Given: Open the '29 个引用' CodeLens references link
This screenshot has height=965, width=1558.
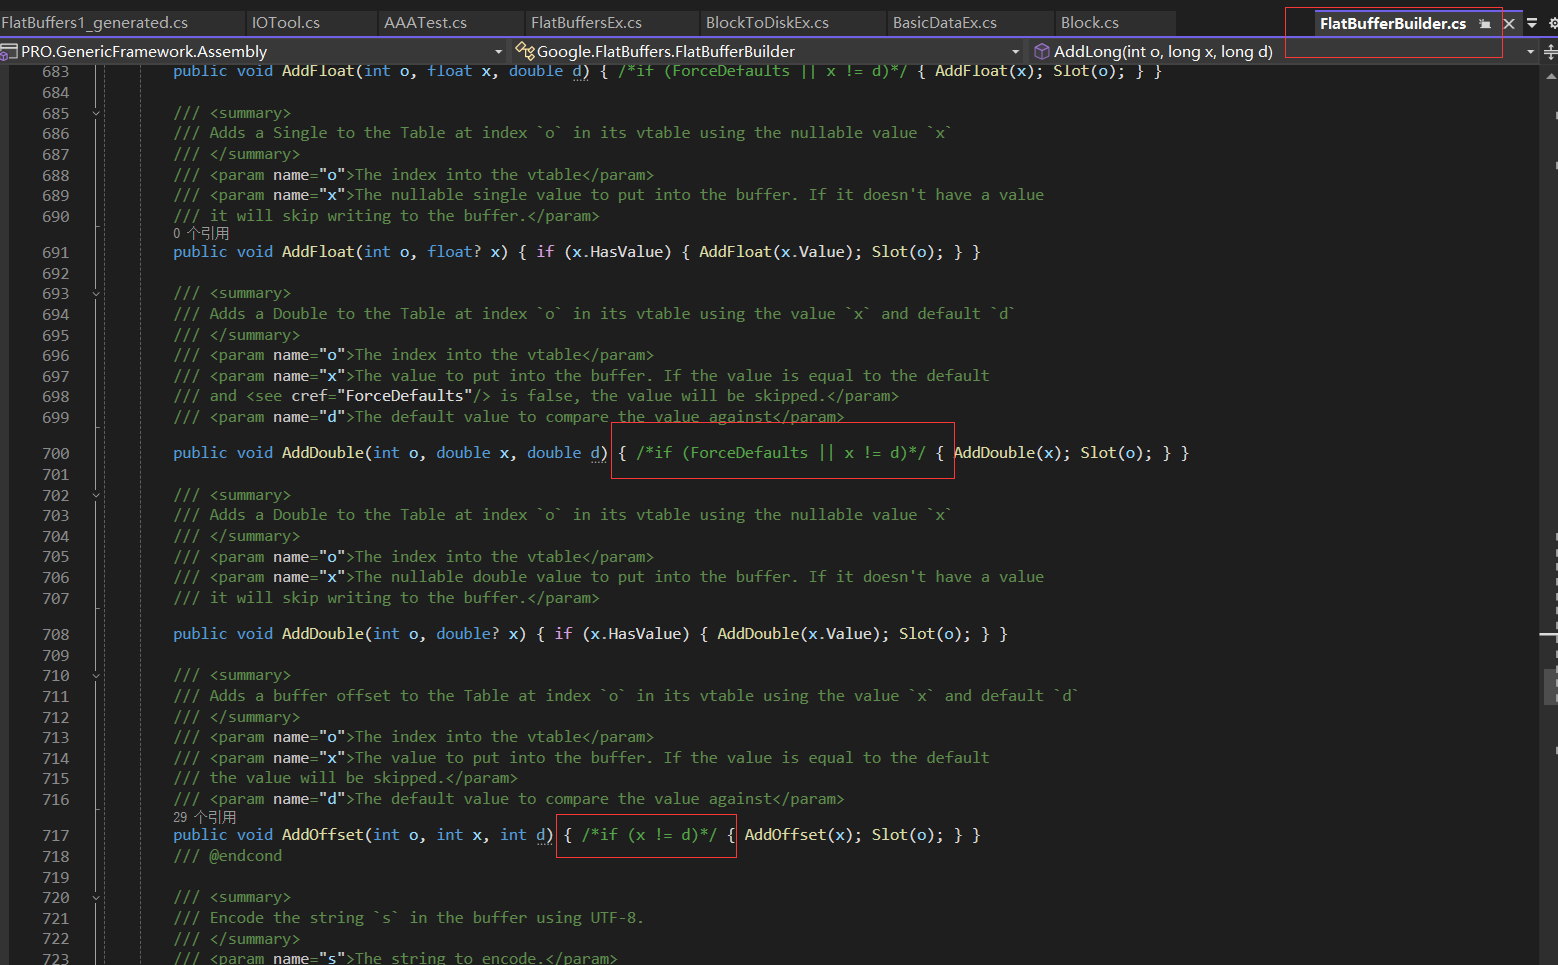Looking at the screenshot, I should coord(204,817).
